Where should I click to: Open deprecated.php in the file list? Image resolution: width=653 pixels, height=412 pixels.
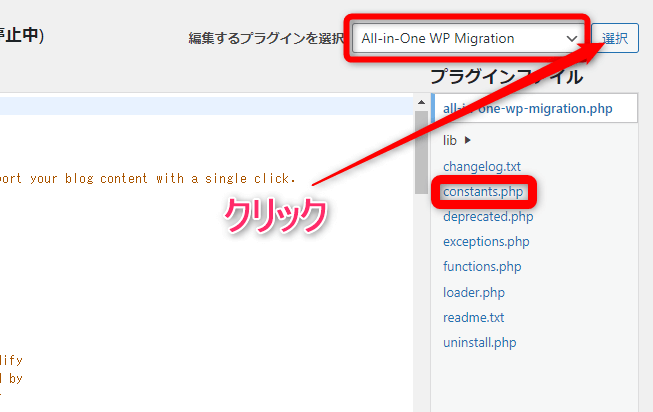488,217
